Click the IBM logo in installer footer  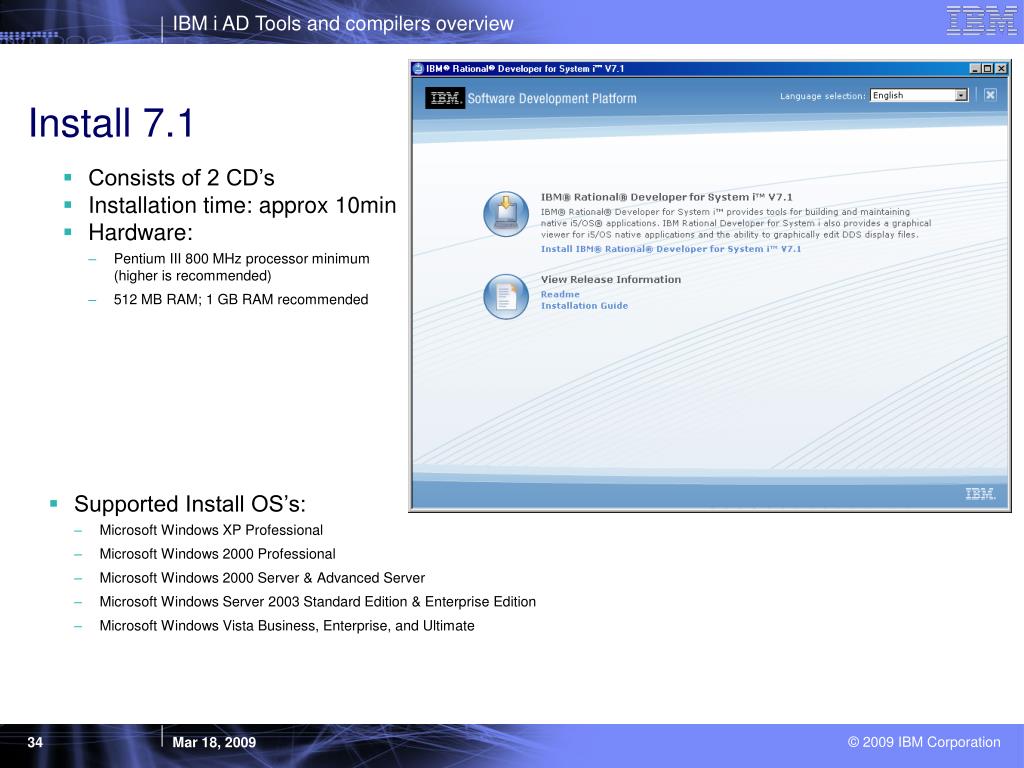click(x=980, y=494)
